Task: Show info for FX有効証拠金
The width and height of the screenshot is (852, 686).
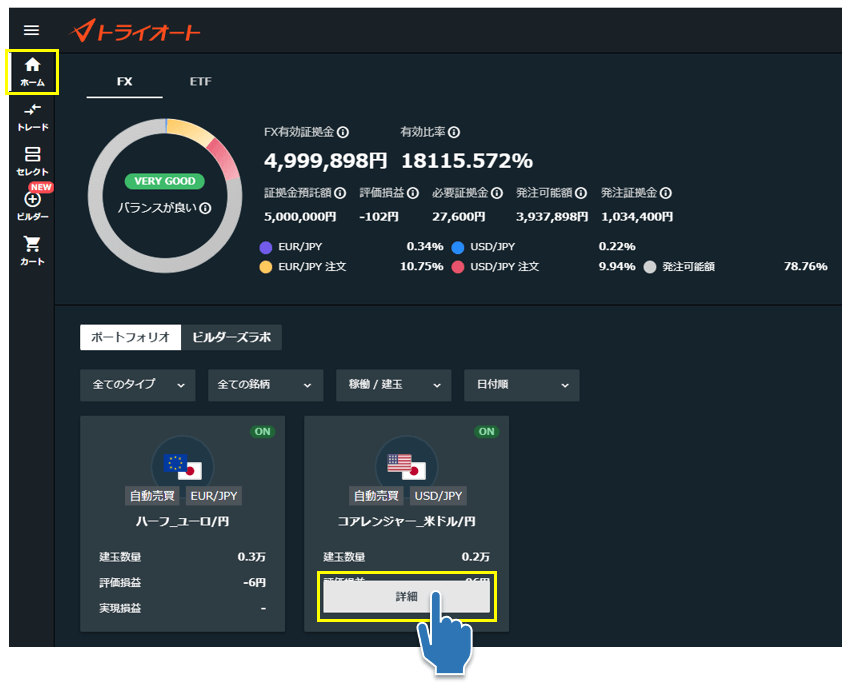Action: [x=343, y=132]
